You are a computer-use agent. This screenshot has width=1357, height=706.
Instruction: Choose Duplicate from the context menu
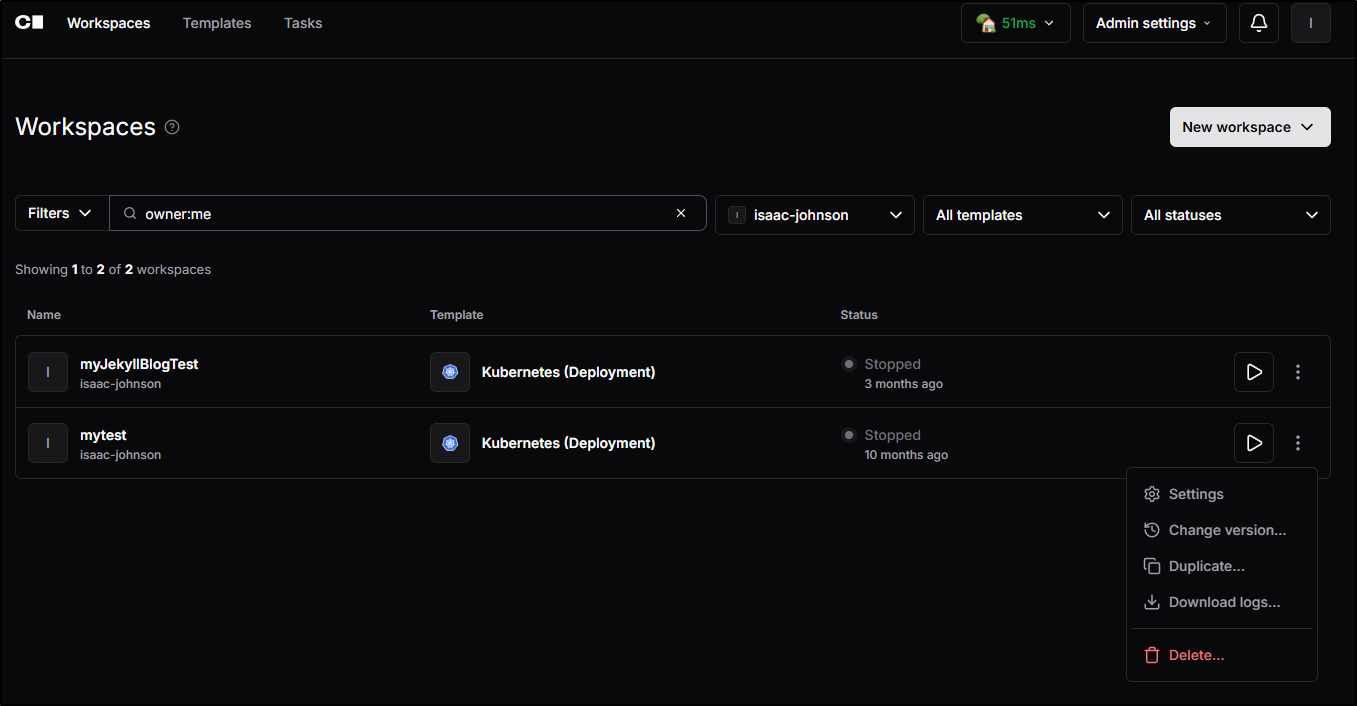click(1206, 566)
